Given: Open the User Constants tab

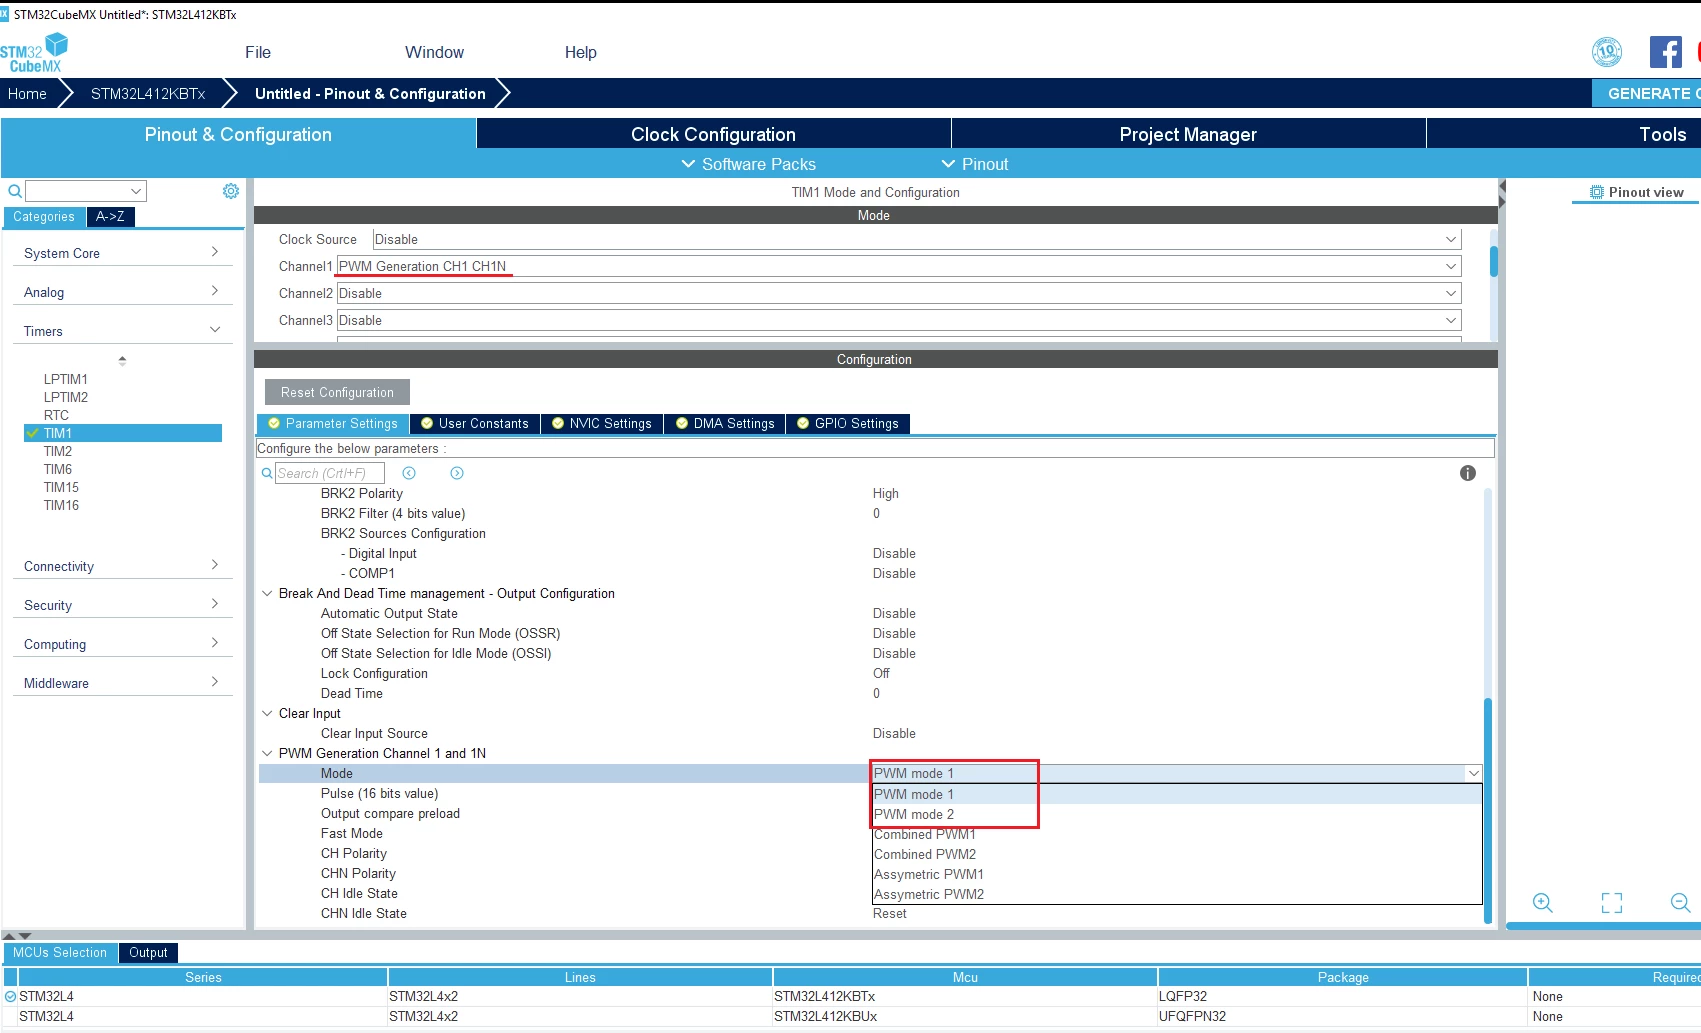Looking at the screenshot, I should coord(475,424).
